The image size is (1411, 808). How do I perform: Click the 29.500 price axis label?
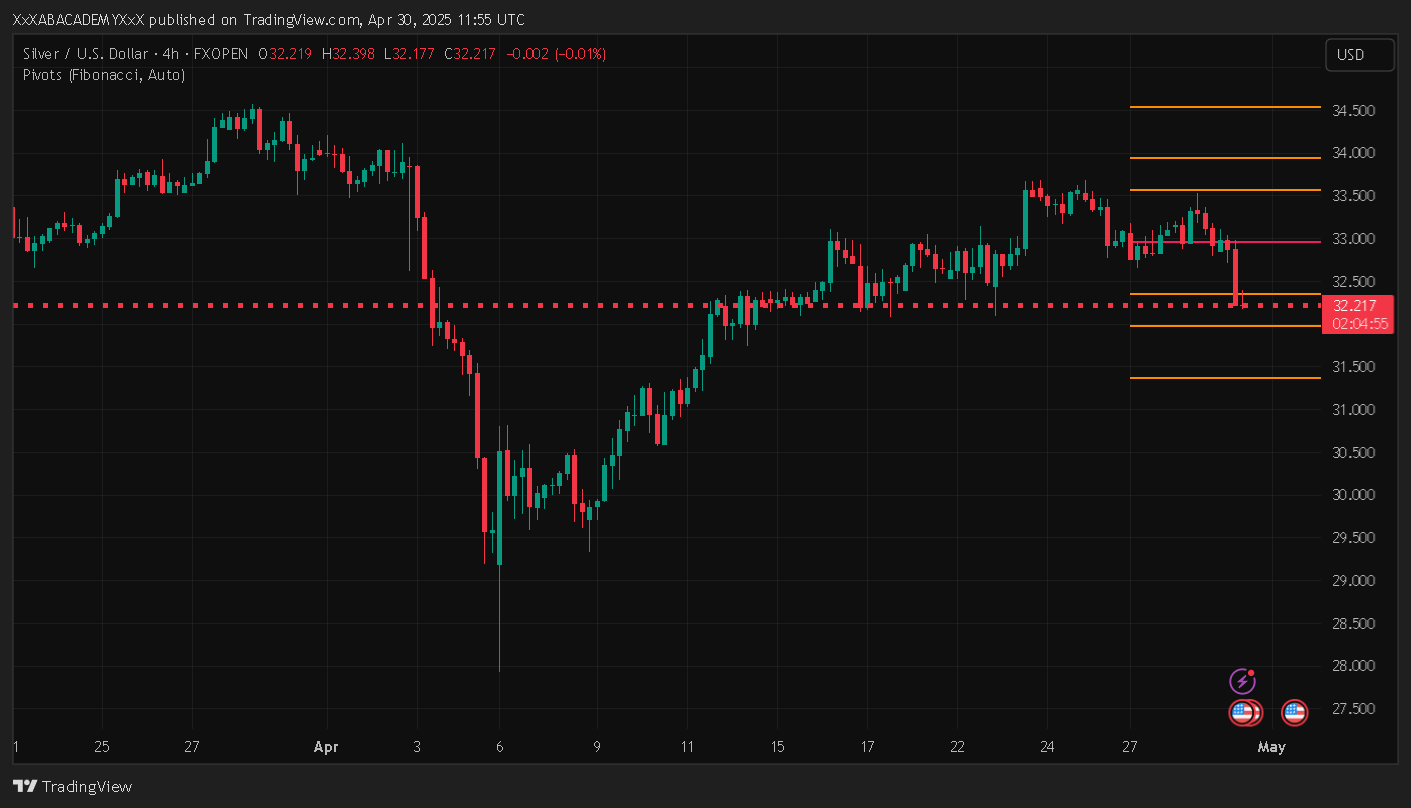1353,538
